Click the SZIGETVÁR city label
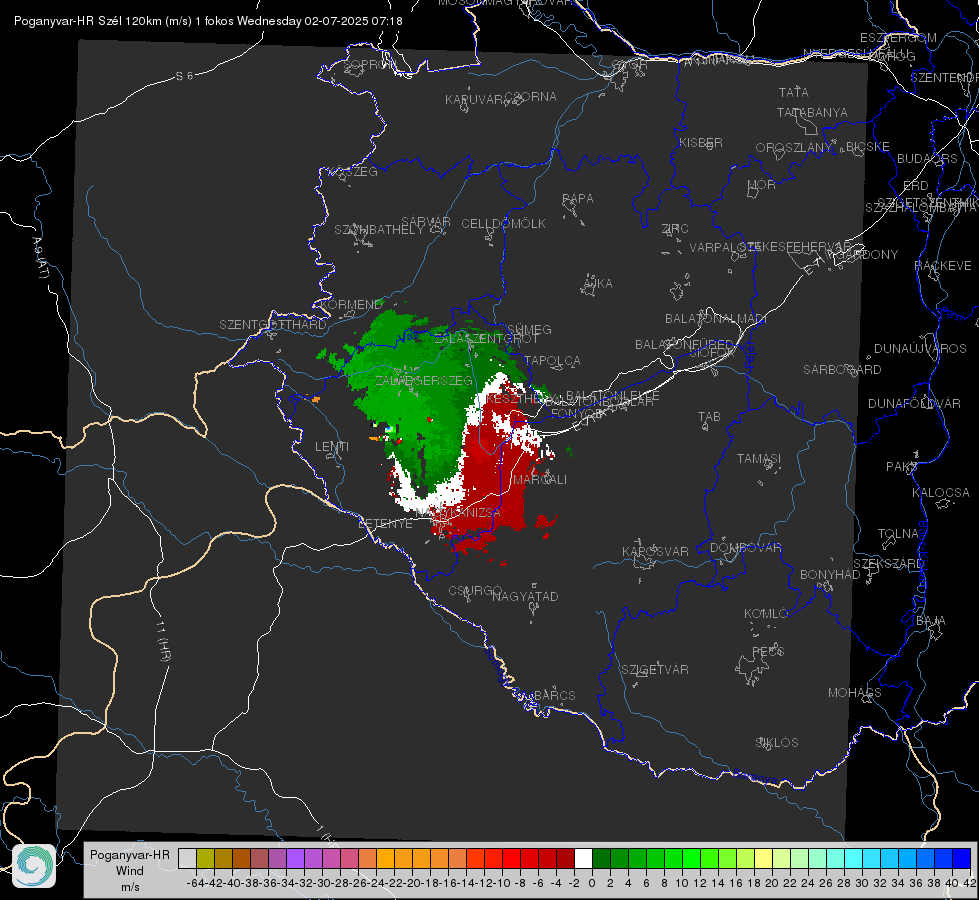Image resolution: width=979 pixels, height=900 pixels. coord(655,670)
